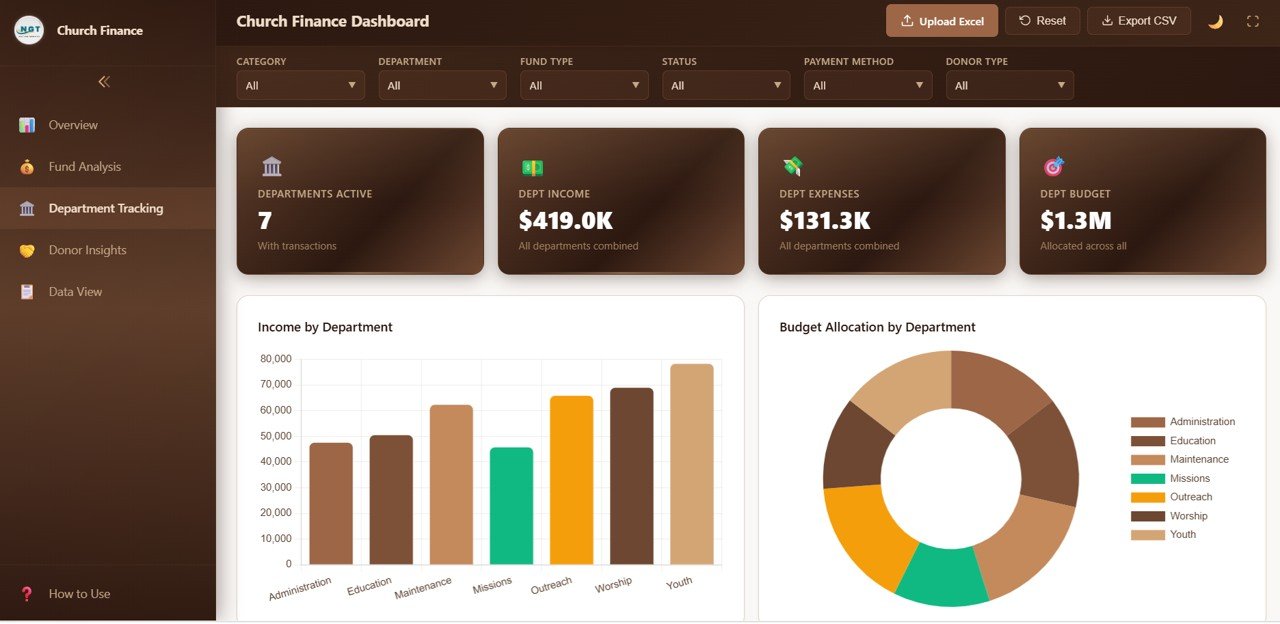Open Donor Insights heart icon
This screenshot has height=624, width=1280.
27,250
